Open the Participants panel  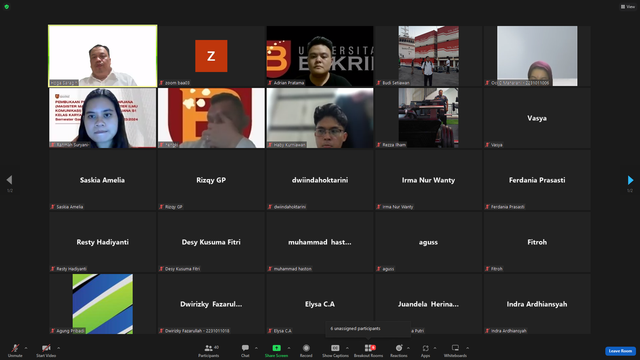click(209, 350)
